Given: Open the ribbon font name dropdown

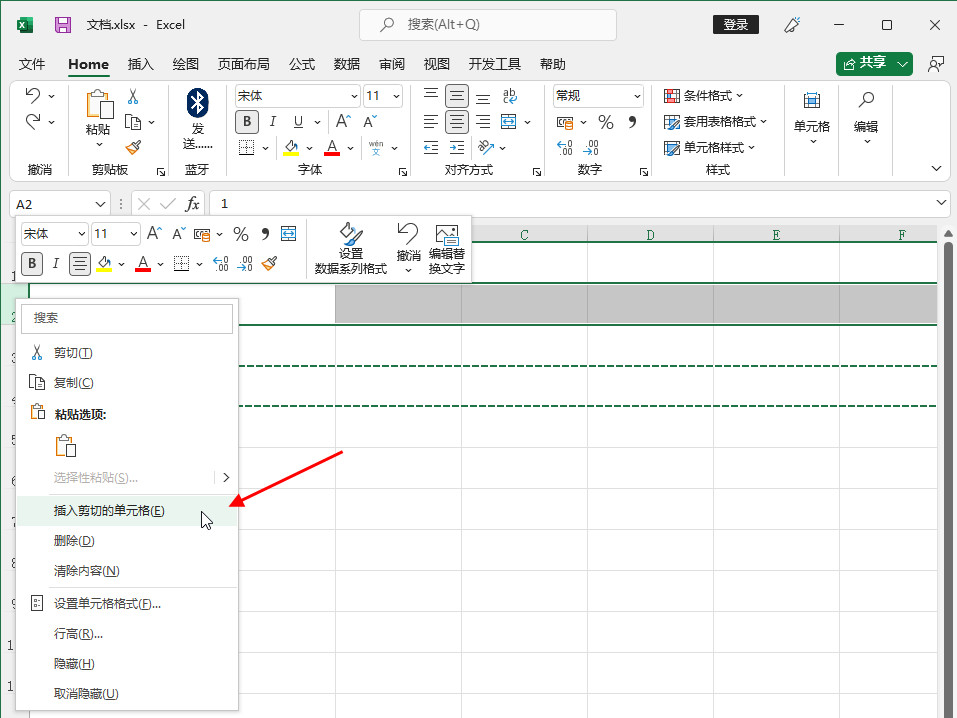Looking at the screenshot, I should [x=354, y=96].
